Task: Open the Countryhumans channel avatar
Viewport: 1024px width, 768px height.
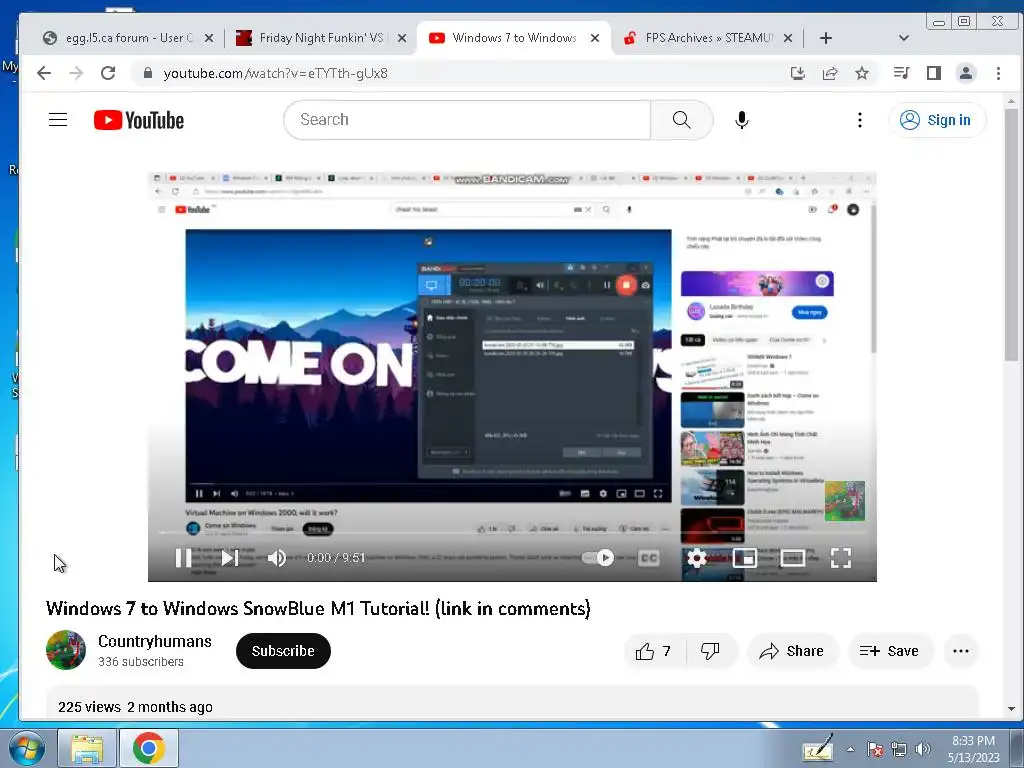Action: pyautogui.click(x=65, y=650)
